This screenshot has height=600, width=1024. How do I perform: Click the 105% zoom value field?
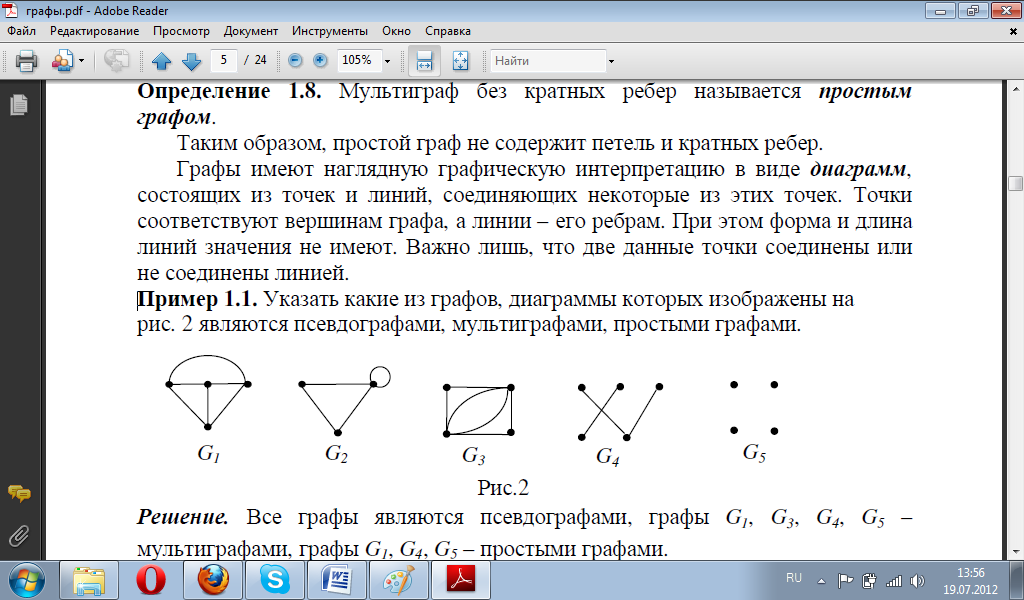point(358,60)
